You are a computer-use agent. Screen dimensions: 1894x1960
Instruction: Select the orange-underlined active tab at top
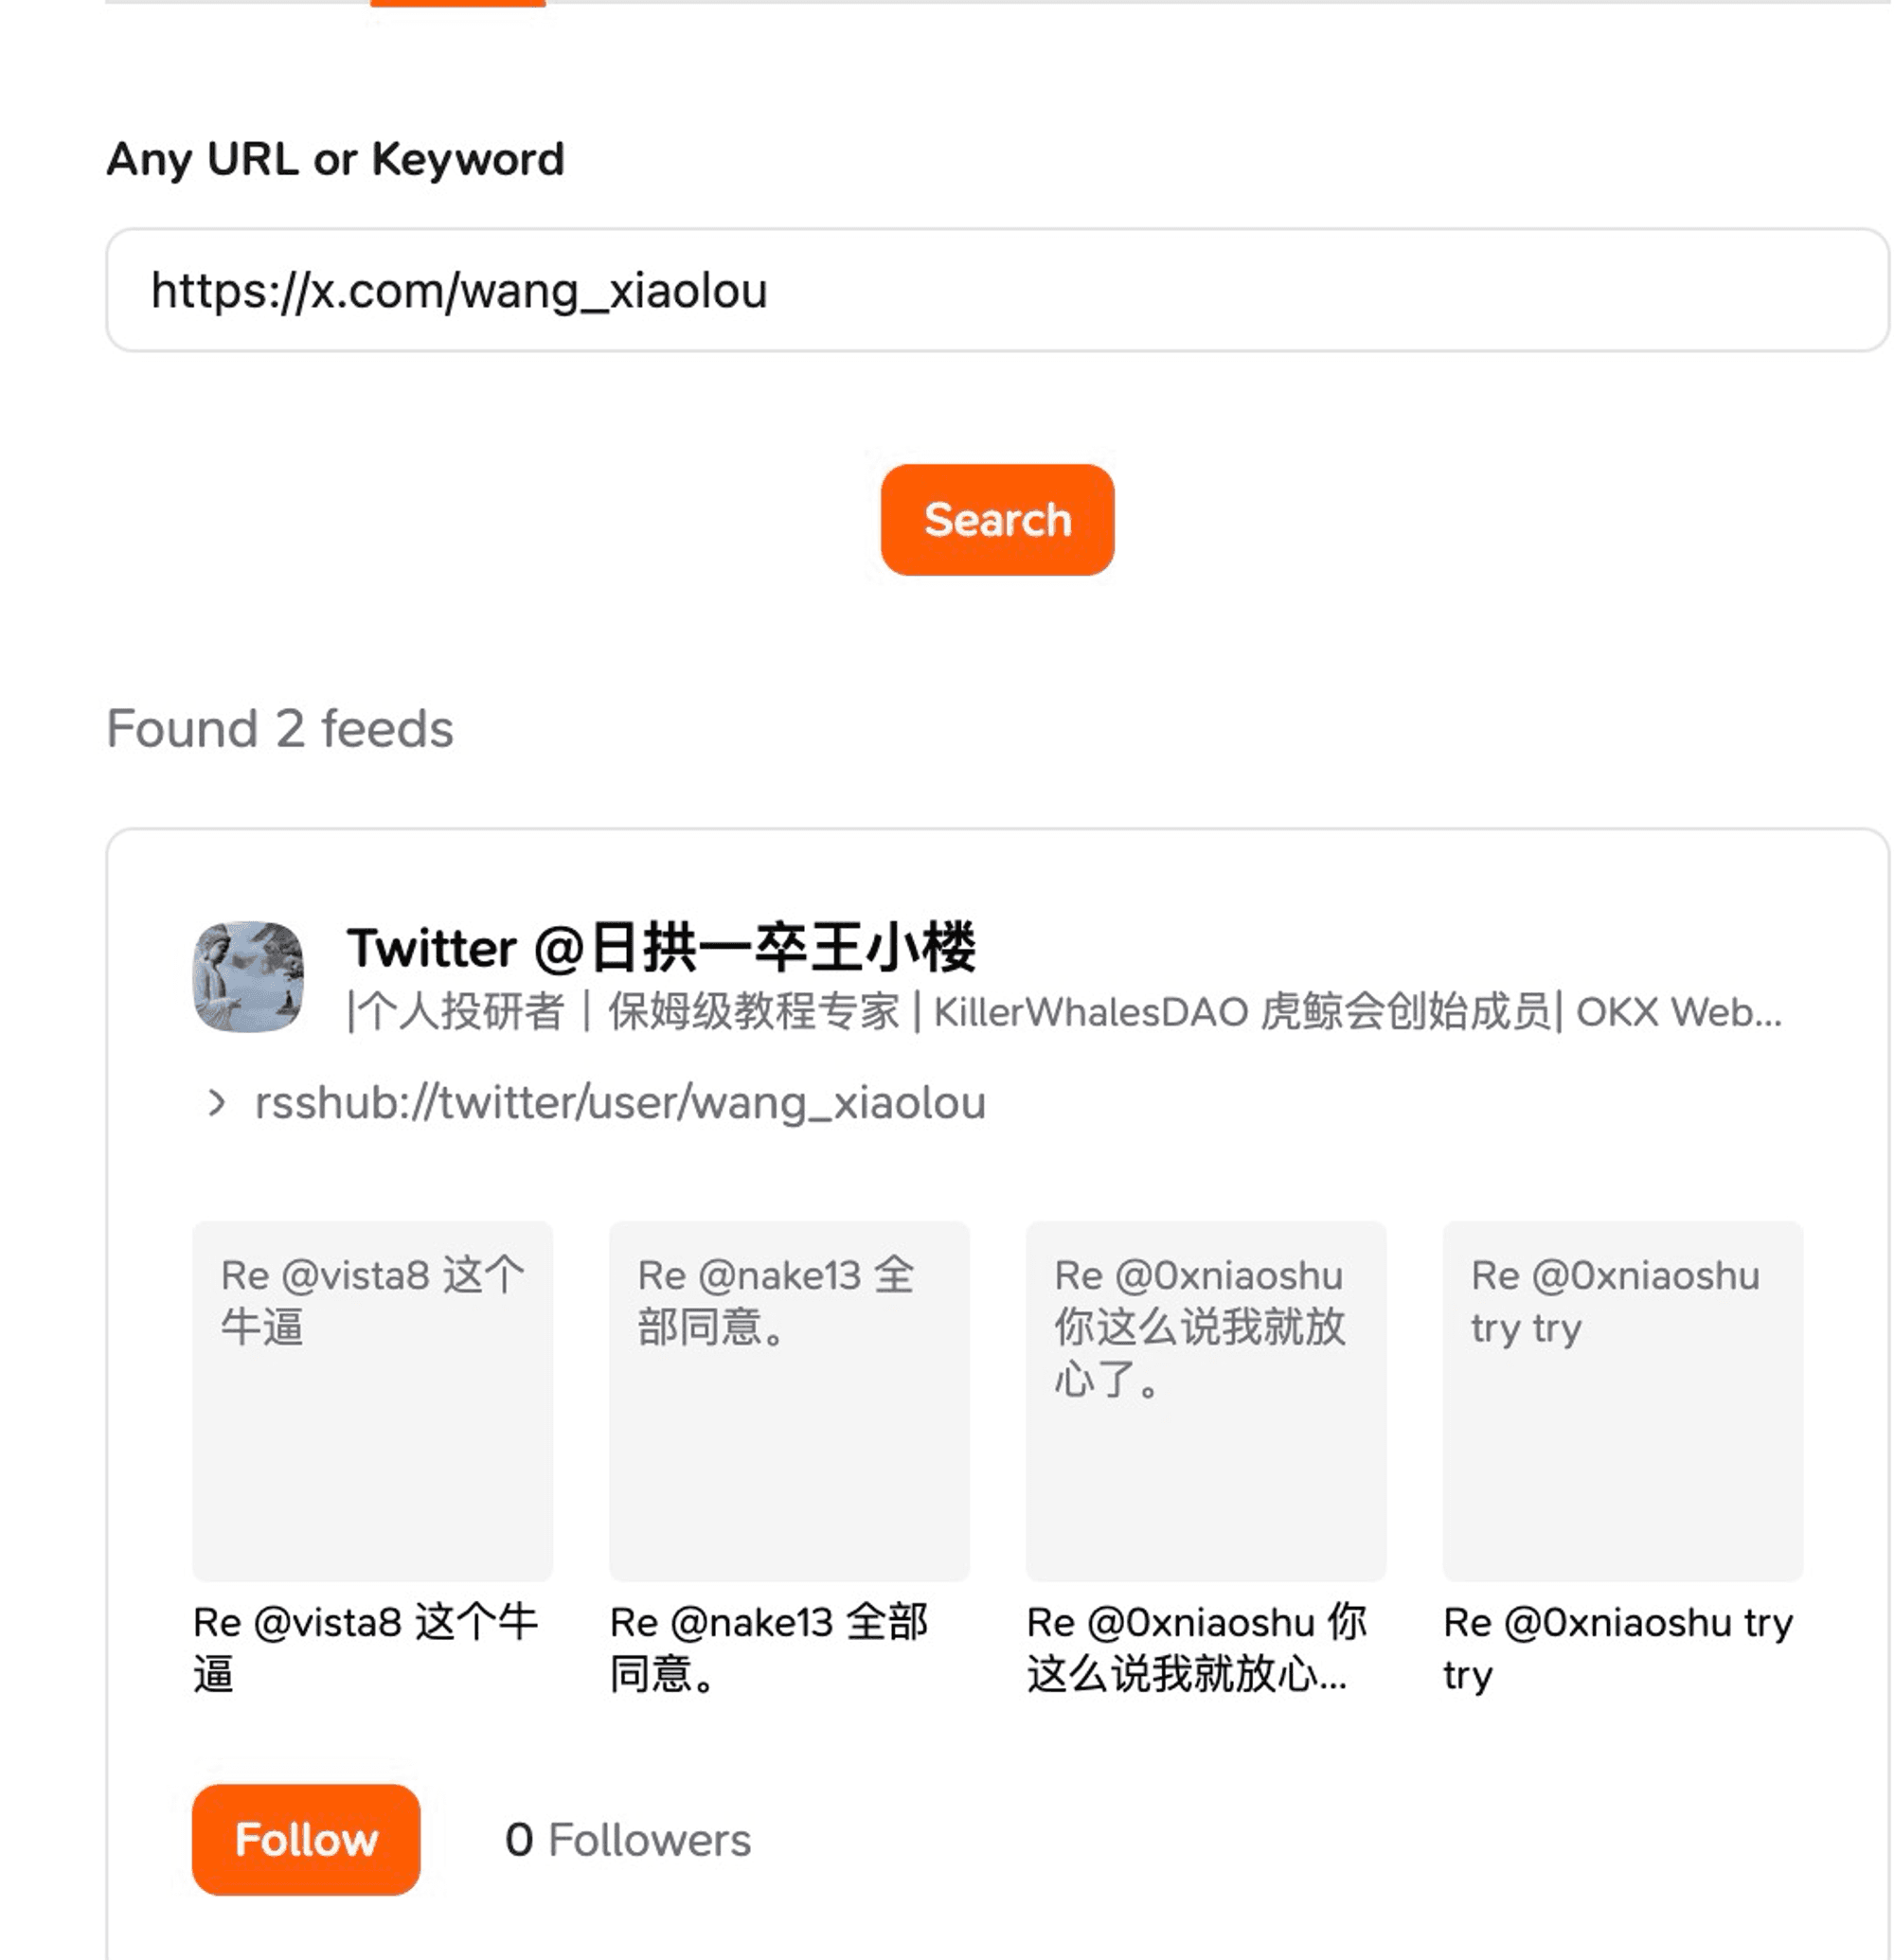(x=458, y=3)
